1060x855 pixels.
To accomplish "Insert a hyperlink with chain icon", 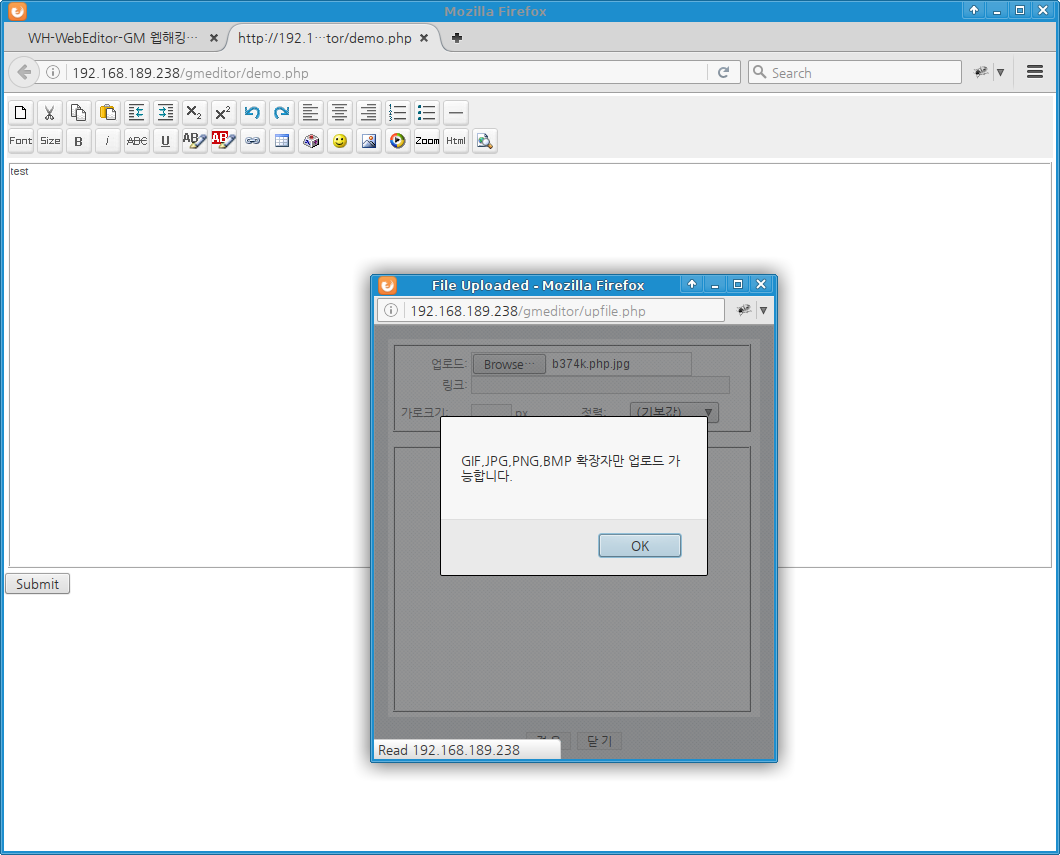I will pyautogui.click(x=253, y=141).
